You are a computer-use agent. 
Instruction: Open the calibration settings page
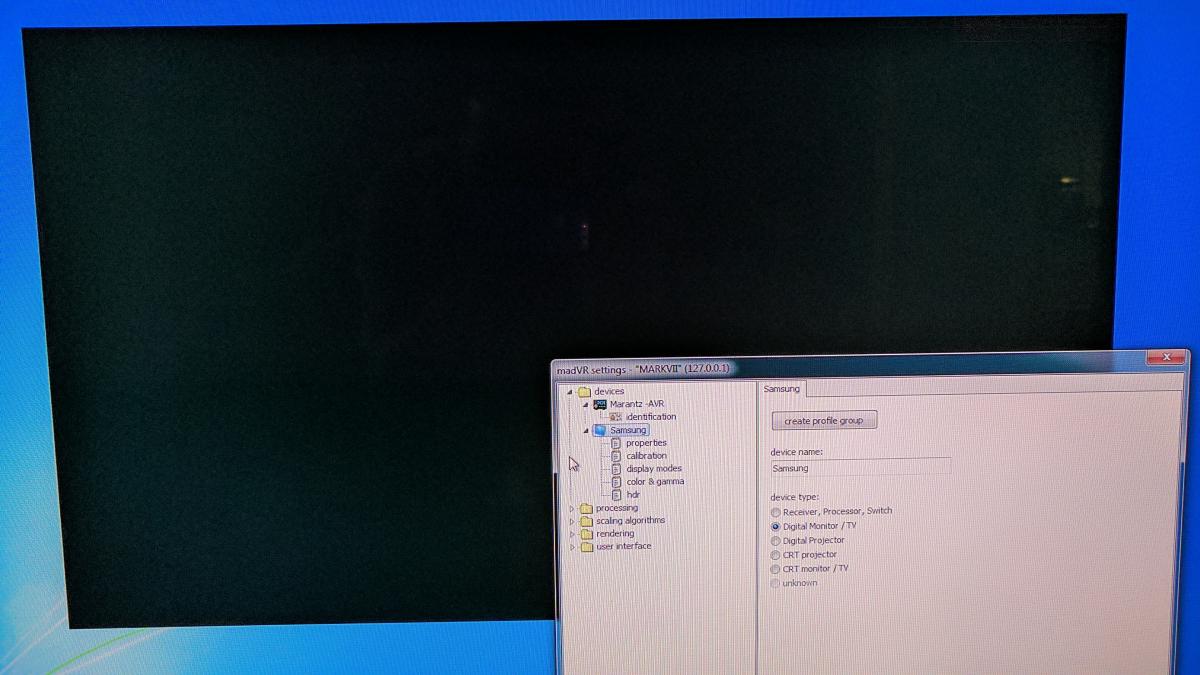pyautogui.click(x=646, y=456)
